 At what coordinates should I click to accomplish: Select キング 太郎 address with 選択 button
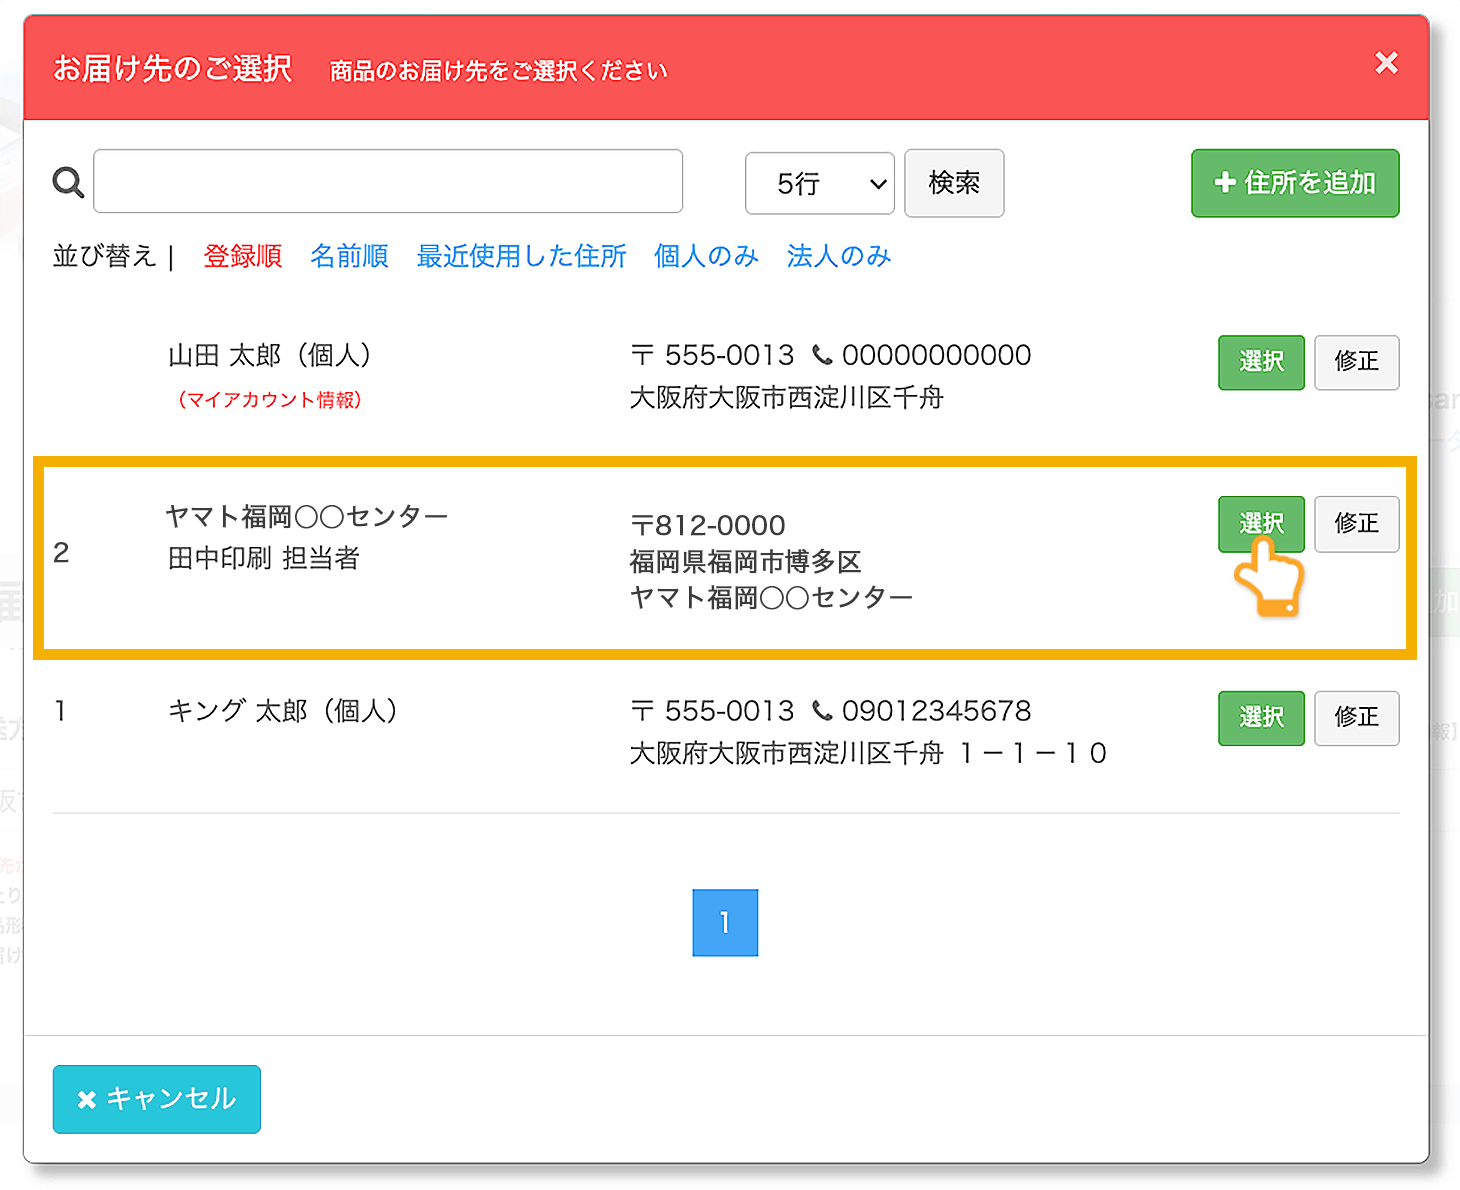pos(1261,718)
